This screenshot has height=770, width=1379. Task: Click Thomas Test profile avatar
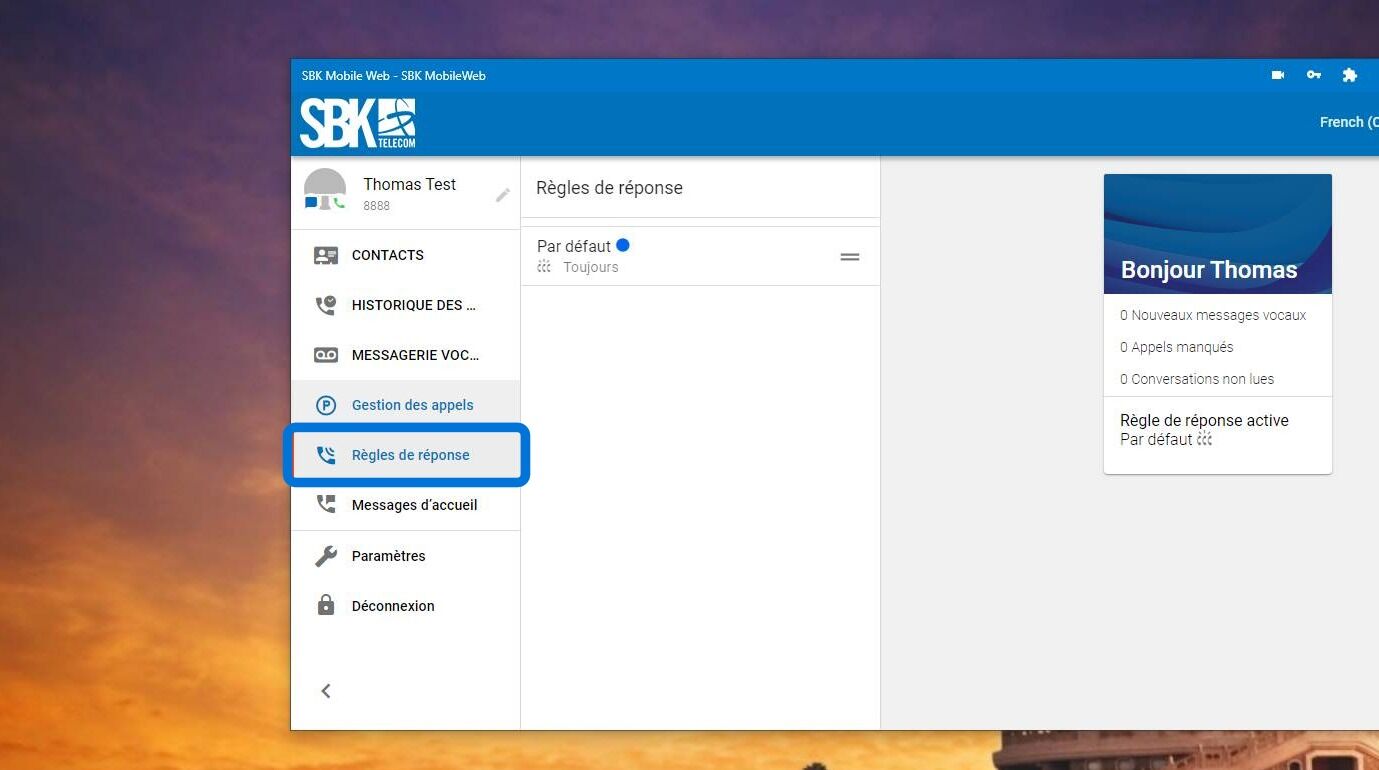click(x=325, y=189)
